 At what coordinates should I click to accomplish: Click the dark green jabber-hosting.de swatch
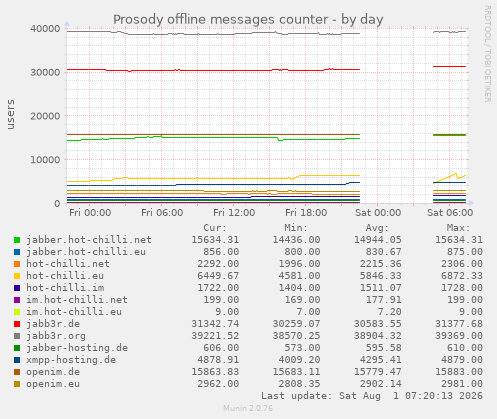coord(17,348)
